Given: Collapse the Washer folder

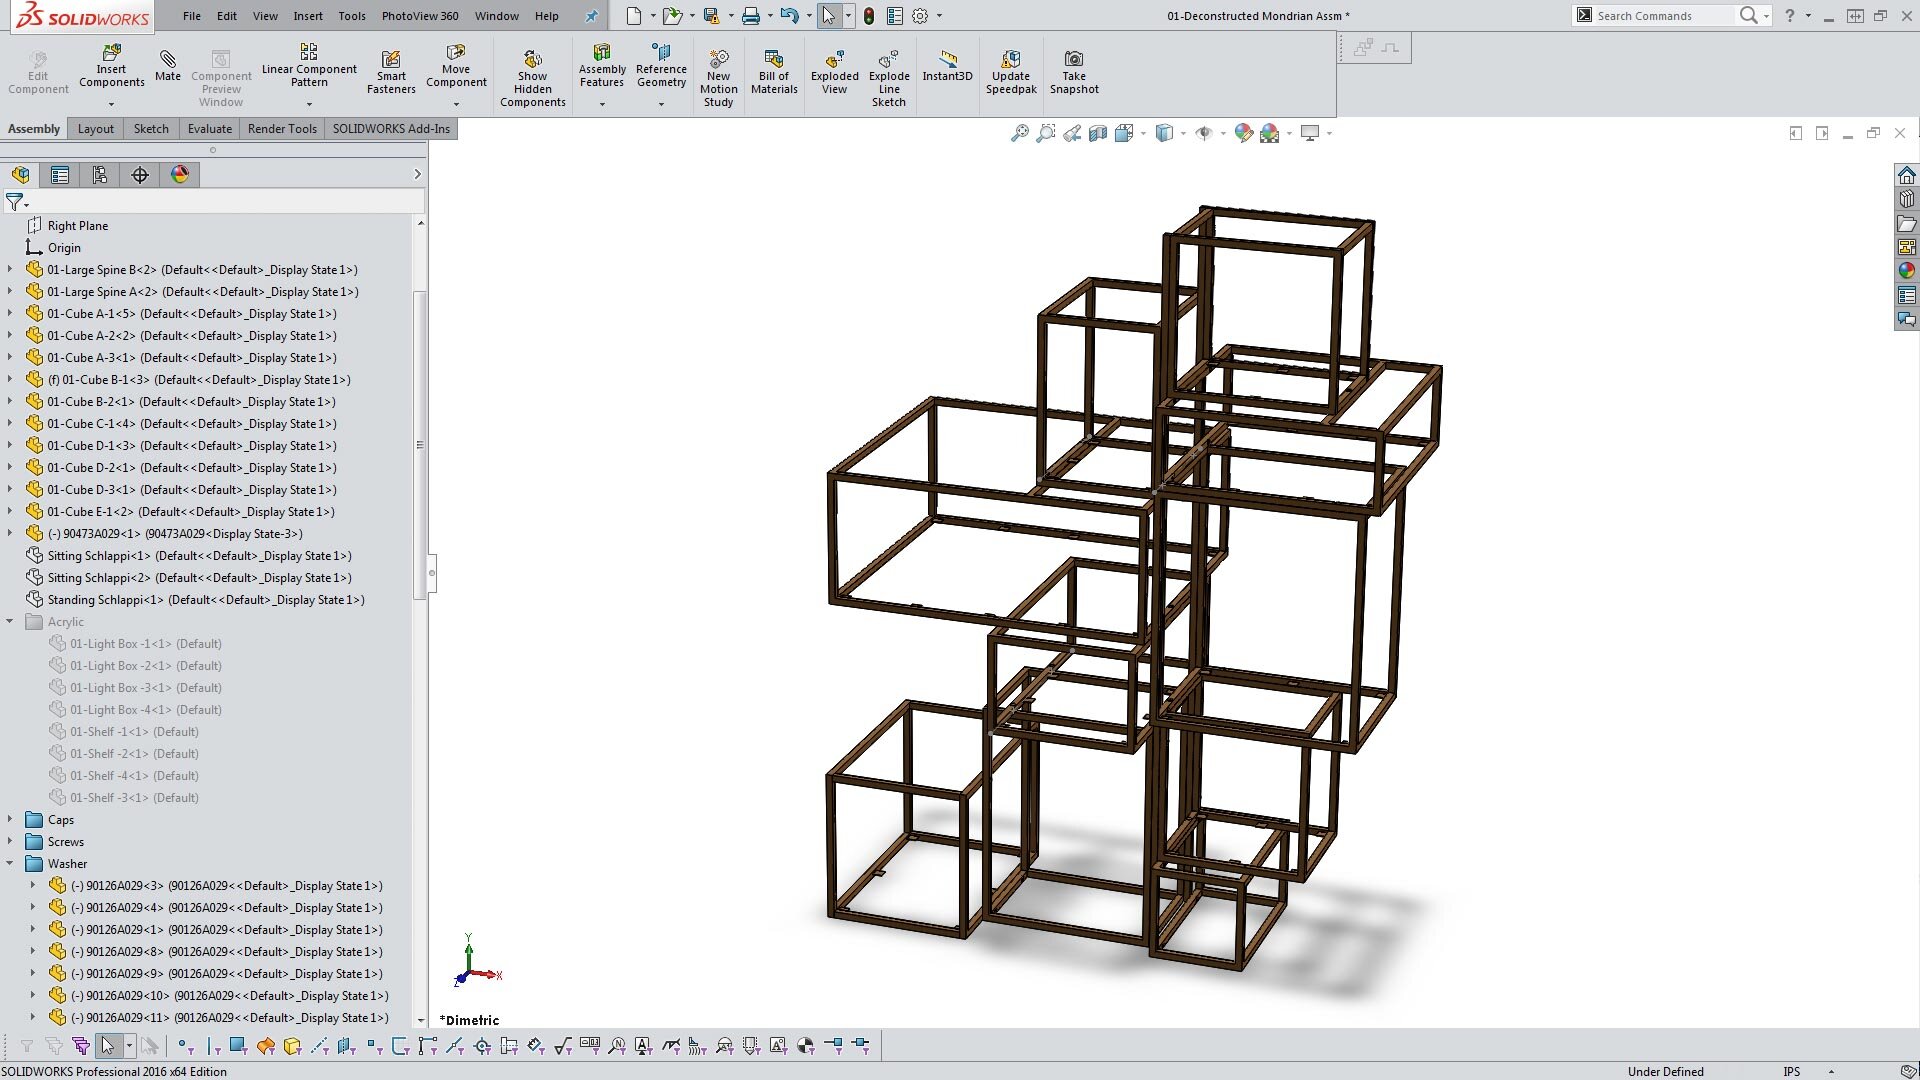Looking at the screenshot, I should [10, 863].
